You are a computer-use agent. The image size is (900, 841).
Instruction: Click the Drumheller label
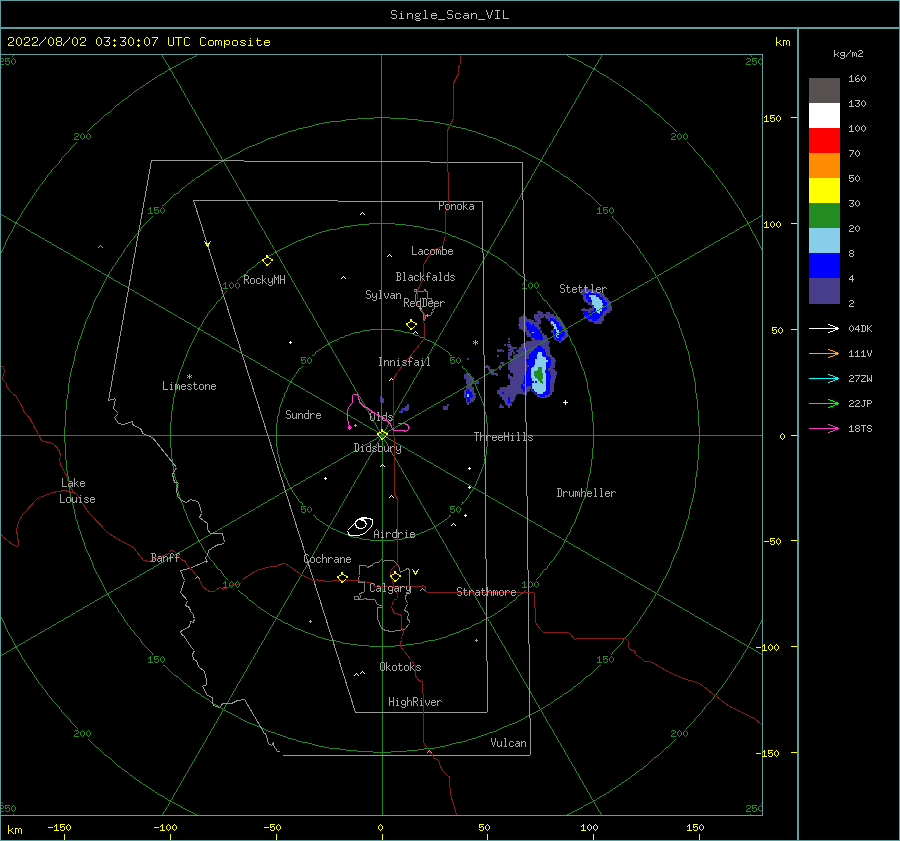click(x=586, y=493)
